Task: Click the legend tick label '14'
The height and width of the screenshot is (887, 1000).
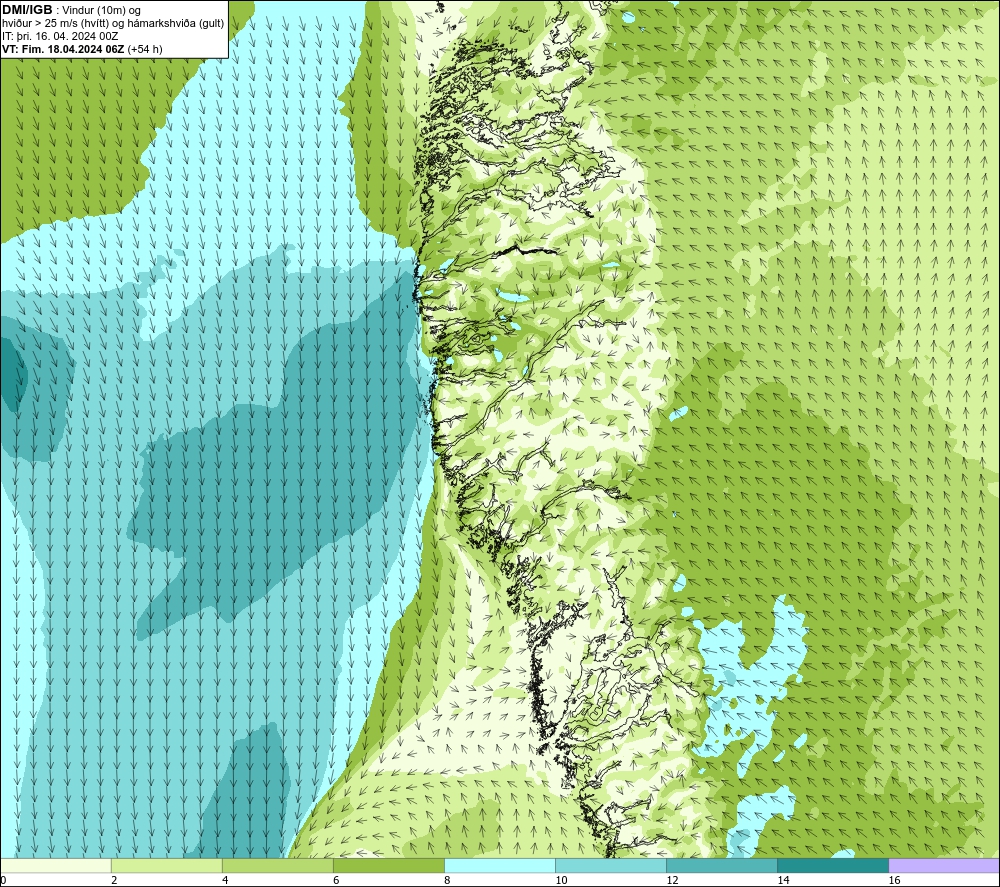Action: pos(783,881)
